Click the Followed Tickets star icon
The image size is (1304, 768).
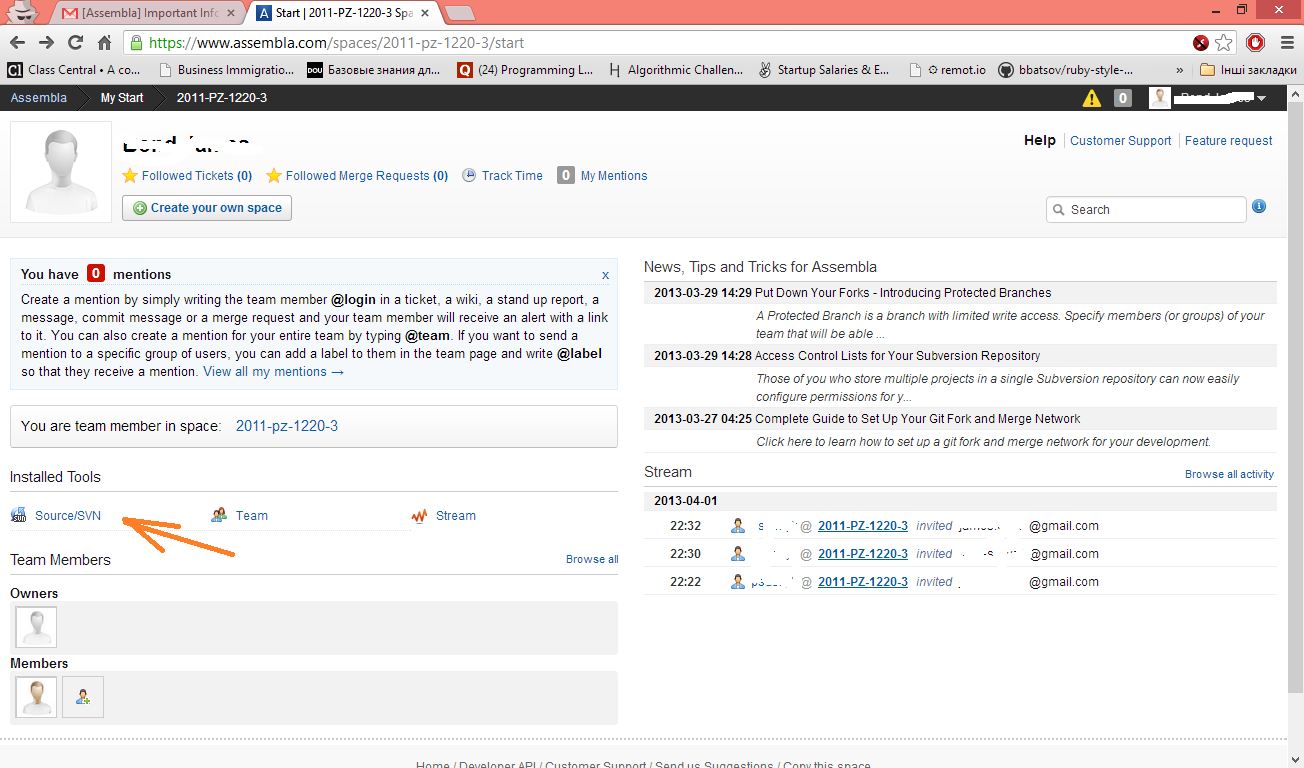click(129, 175)
